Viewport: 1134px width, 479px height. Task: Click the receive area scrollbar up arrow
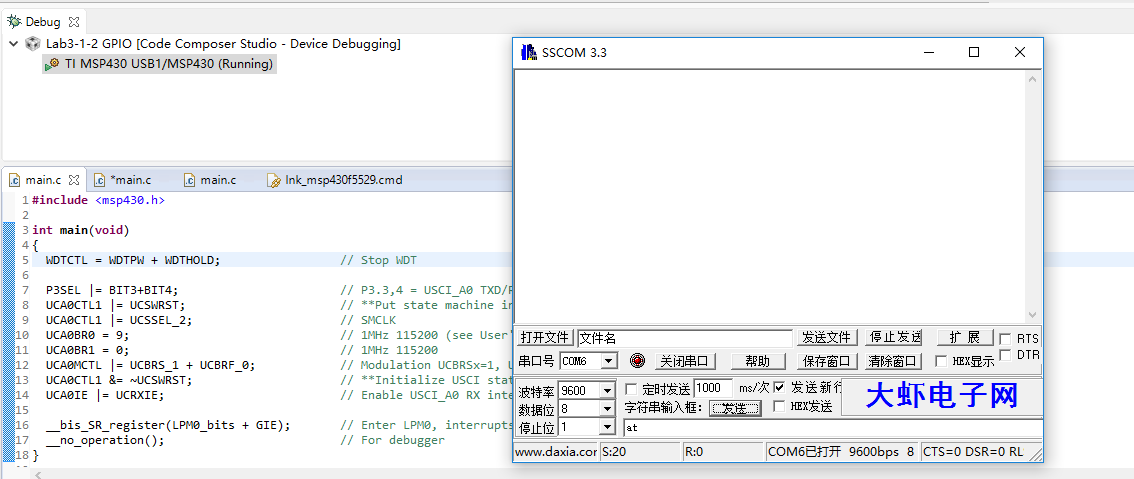coord(1033,78)
